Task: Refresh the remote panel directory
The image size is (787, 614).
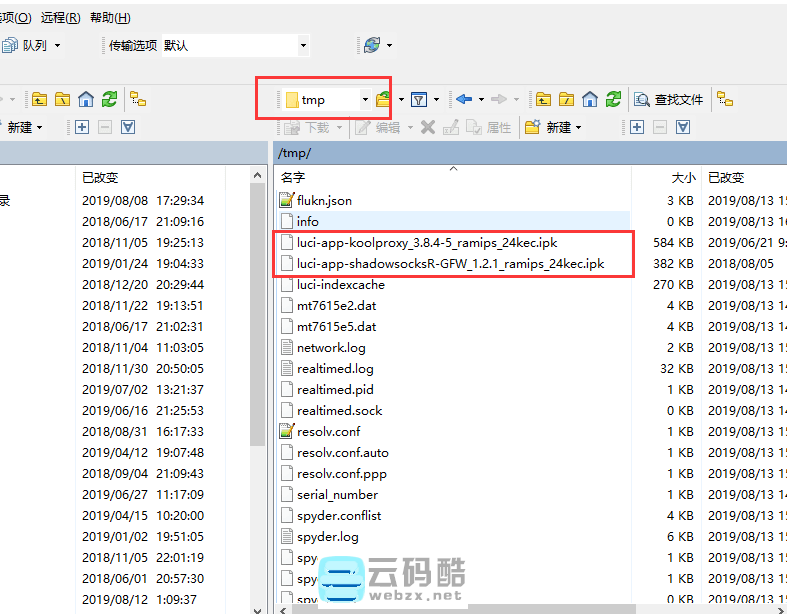Action: [x=613, y=99]
